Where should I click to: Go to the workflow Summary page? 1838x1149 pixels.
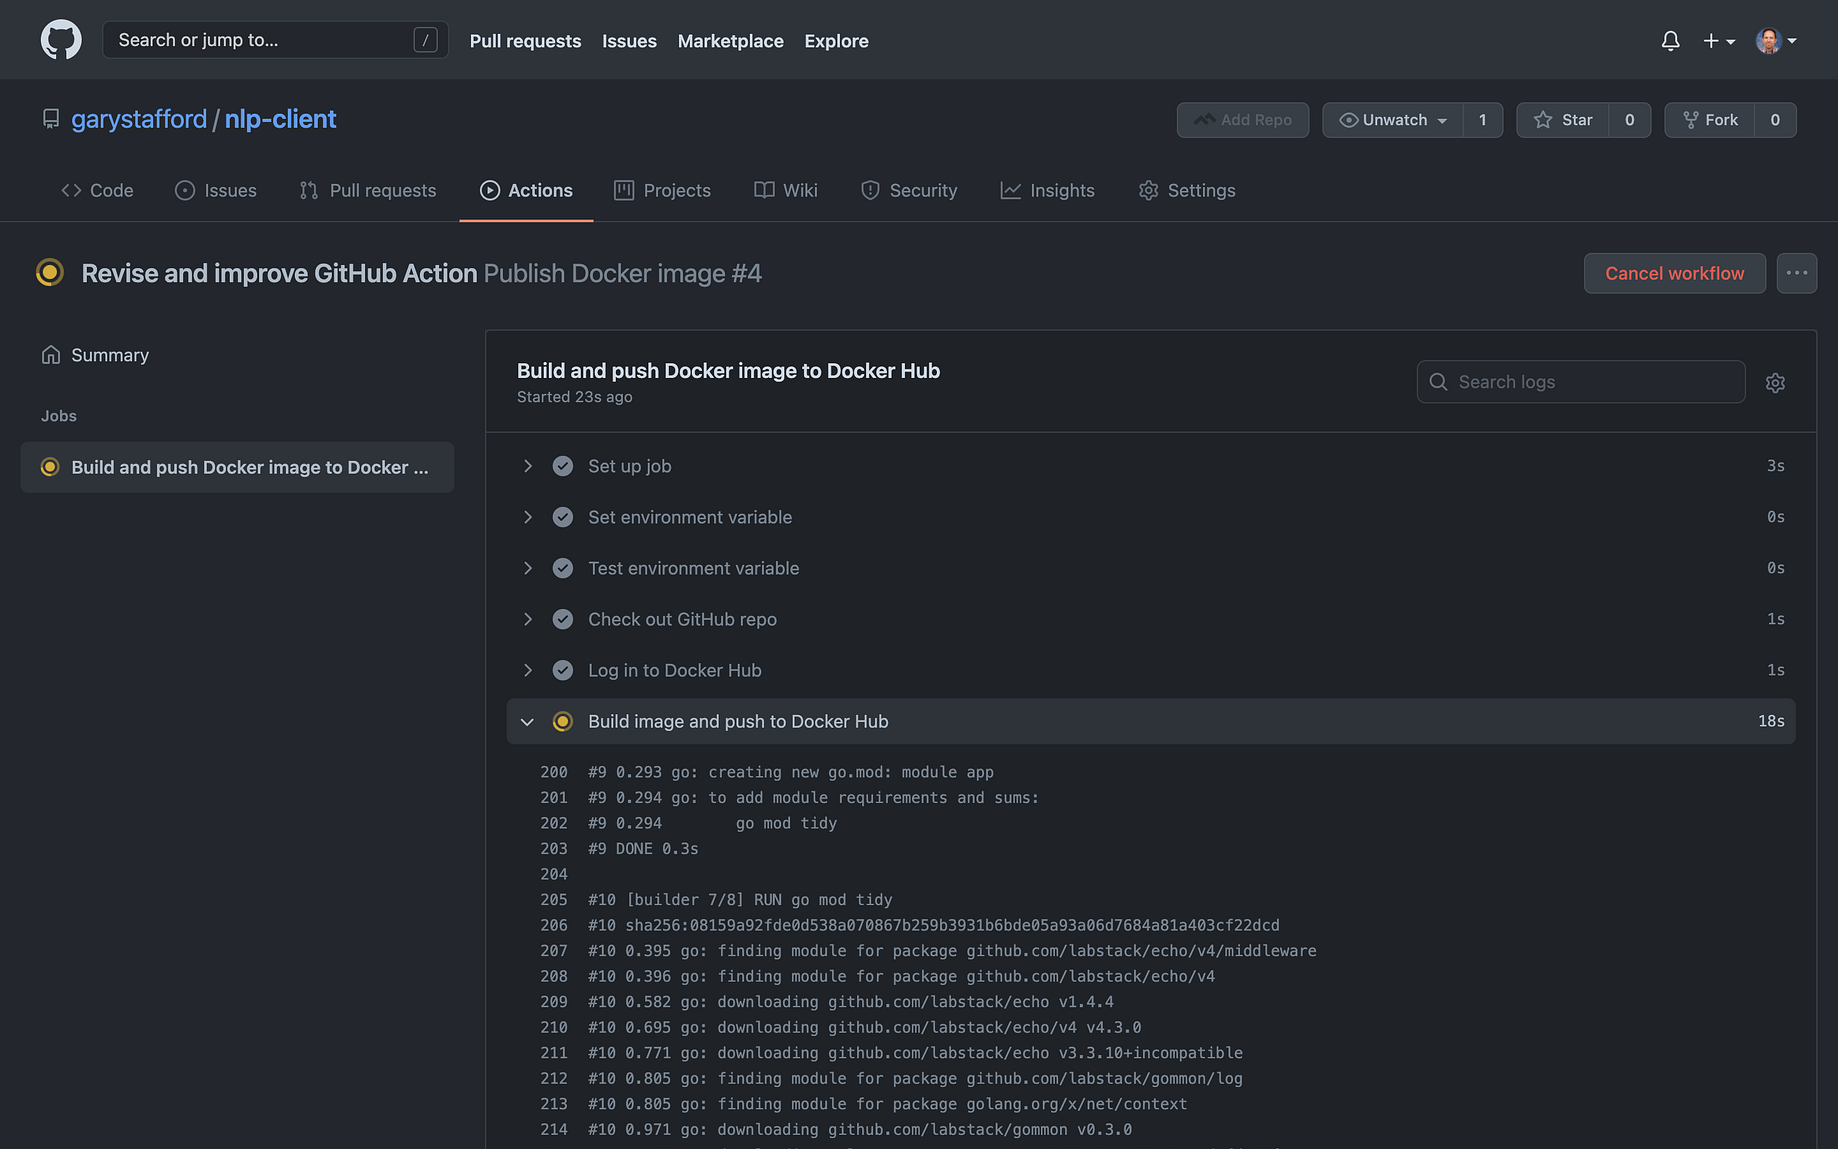(109, 355)
